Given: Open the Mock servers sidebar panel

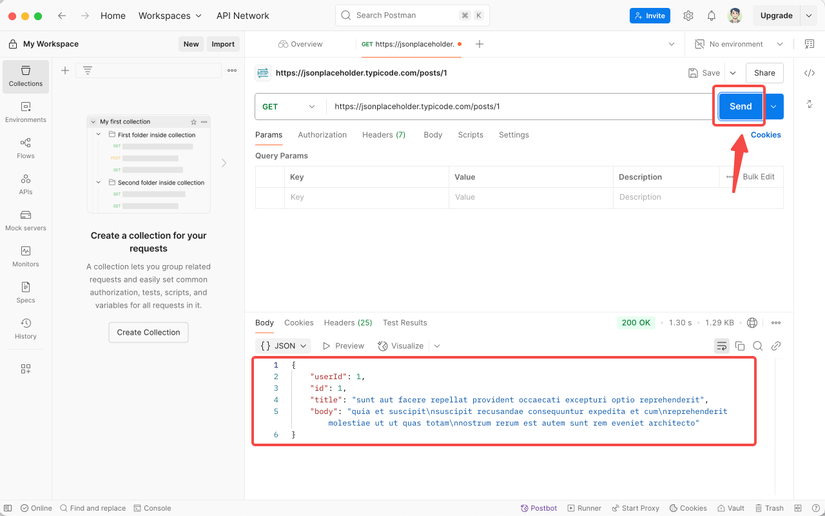Looking at the screenshot, I should [x=25, y=221].
